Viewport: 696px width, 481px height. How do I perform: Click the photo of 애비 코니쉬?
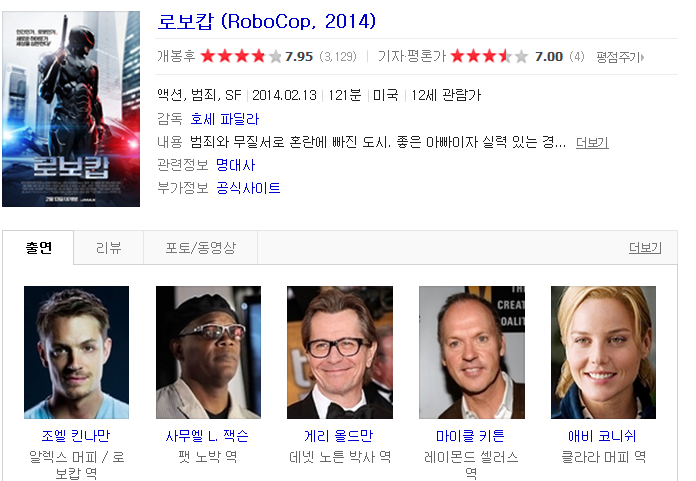603,352
